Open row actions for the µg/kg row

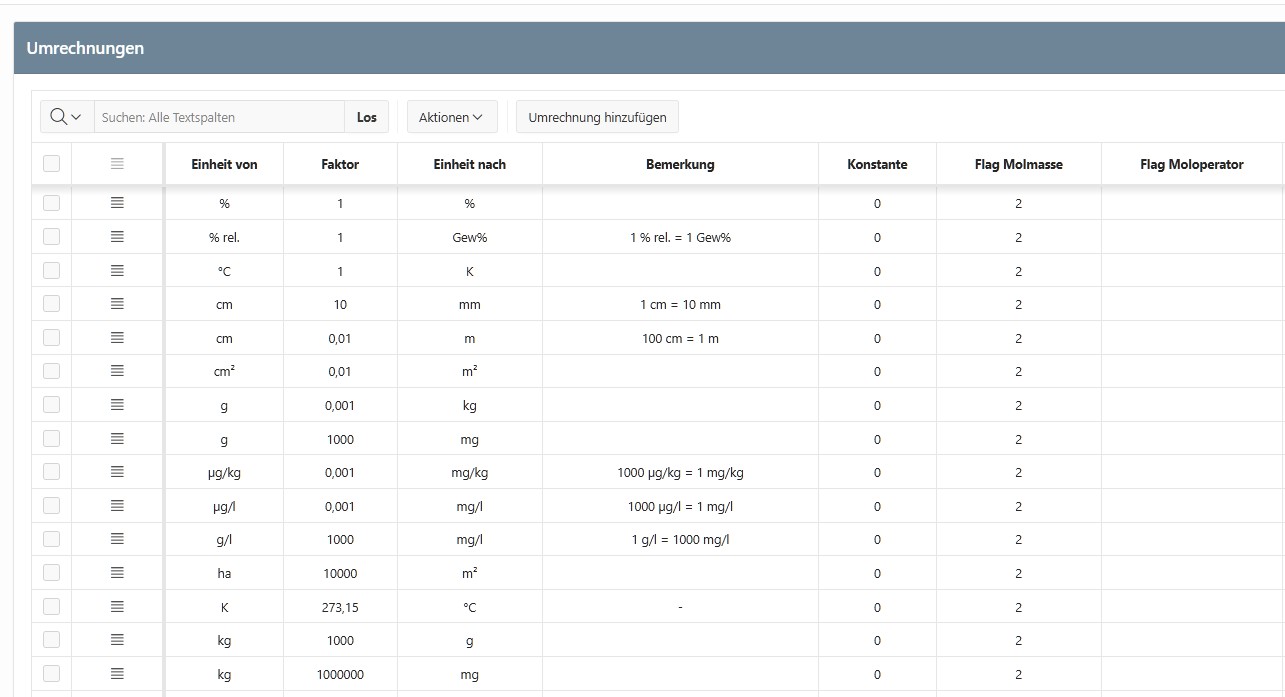(117, 472)
